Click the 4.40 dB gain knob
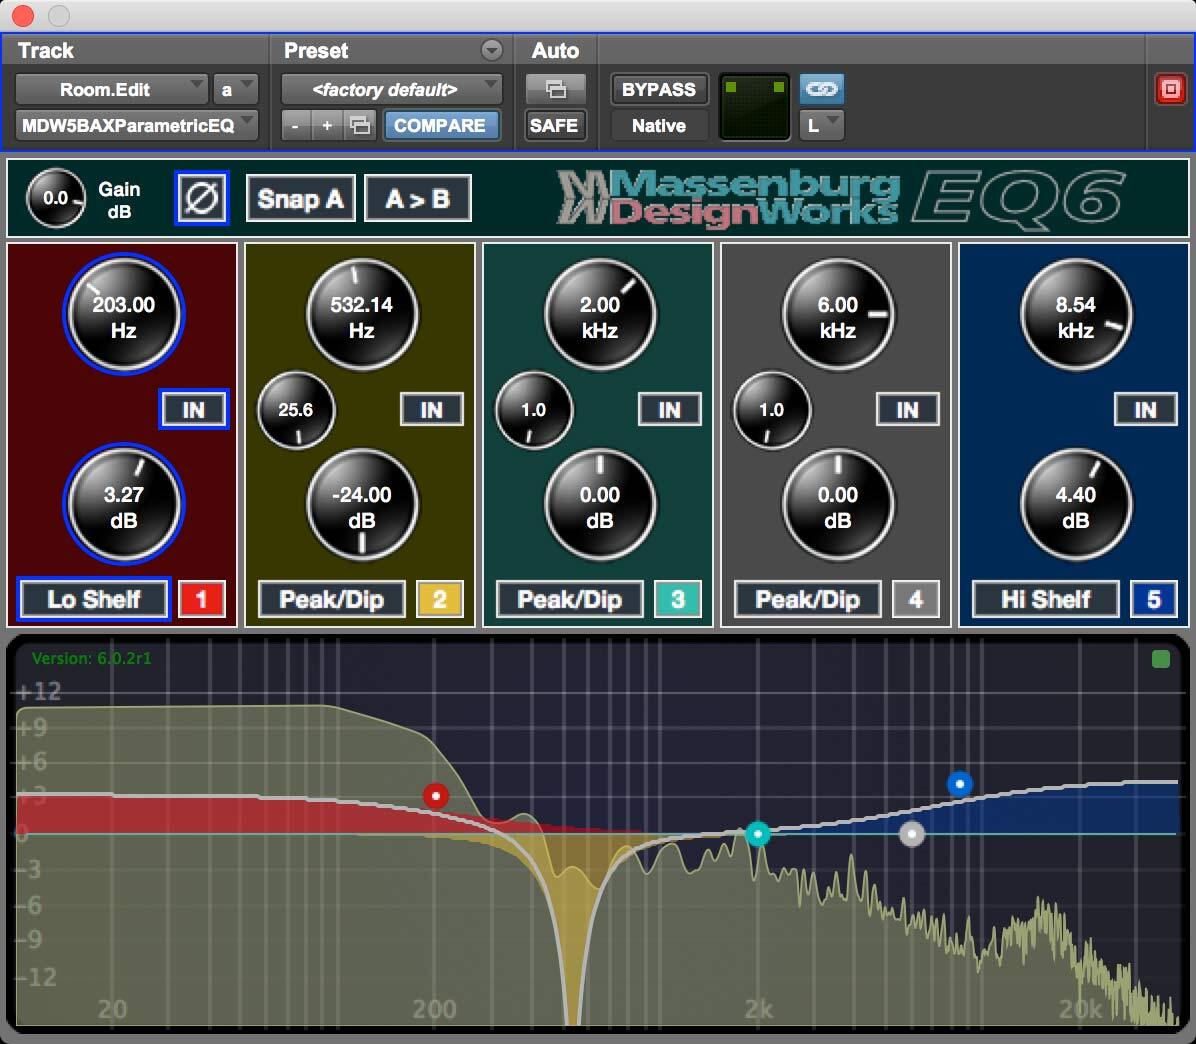Viewport: 1196px width, 1044px height. 1075,504
